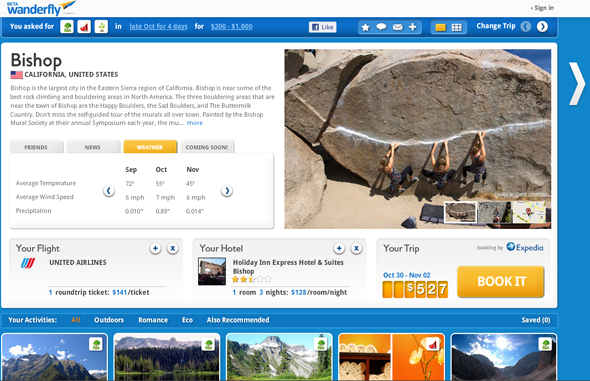Viewport: 590px width, 381px height.
Task: Click the Holiday Inn Express Hotel & Suites name
Action: (288, 267)
